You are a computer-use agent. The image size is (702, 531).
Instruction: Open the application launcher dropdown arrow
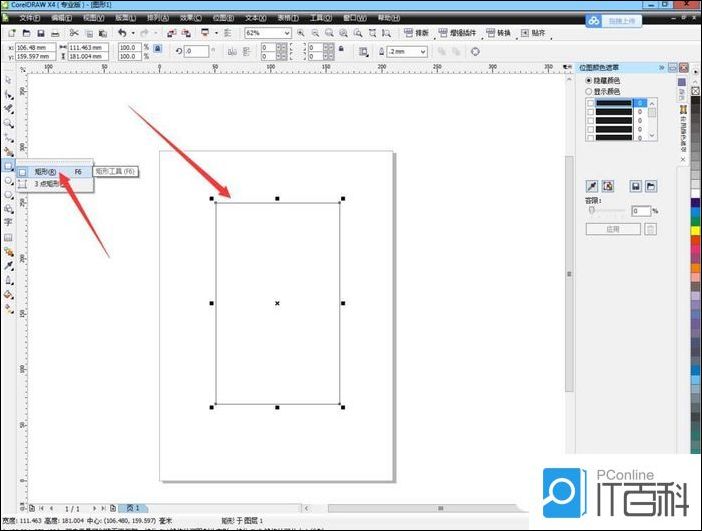[x=216, y=33]
